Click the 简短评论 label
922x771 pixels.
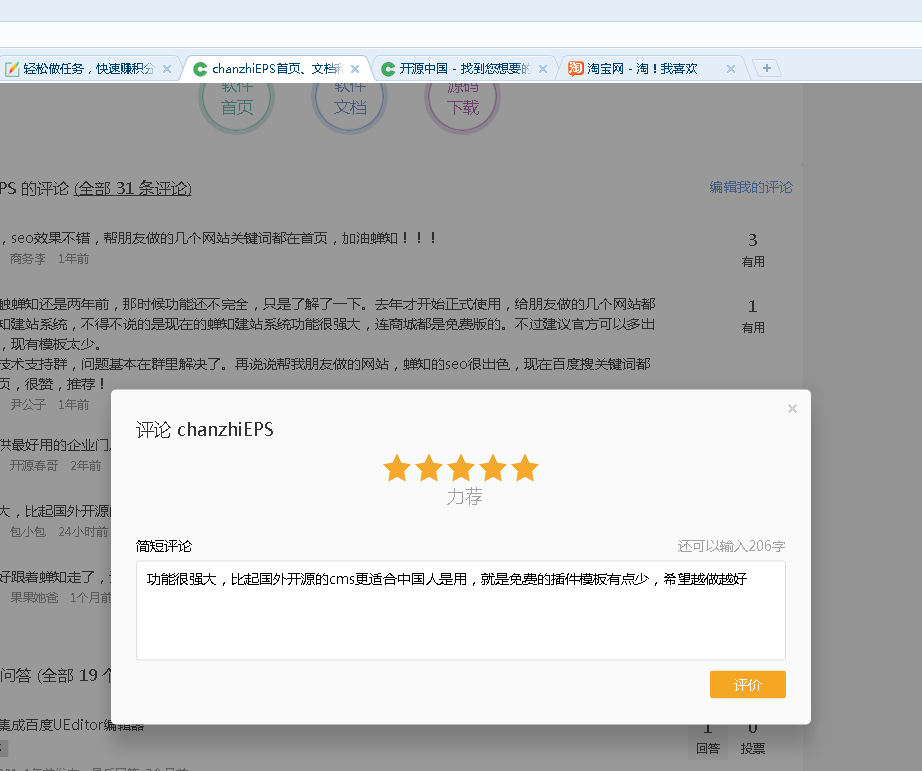tap(163, 546)
